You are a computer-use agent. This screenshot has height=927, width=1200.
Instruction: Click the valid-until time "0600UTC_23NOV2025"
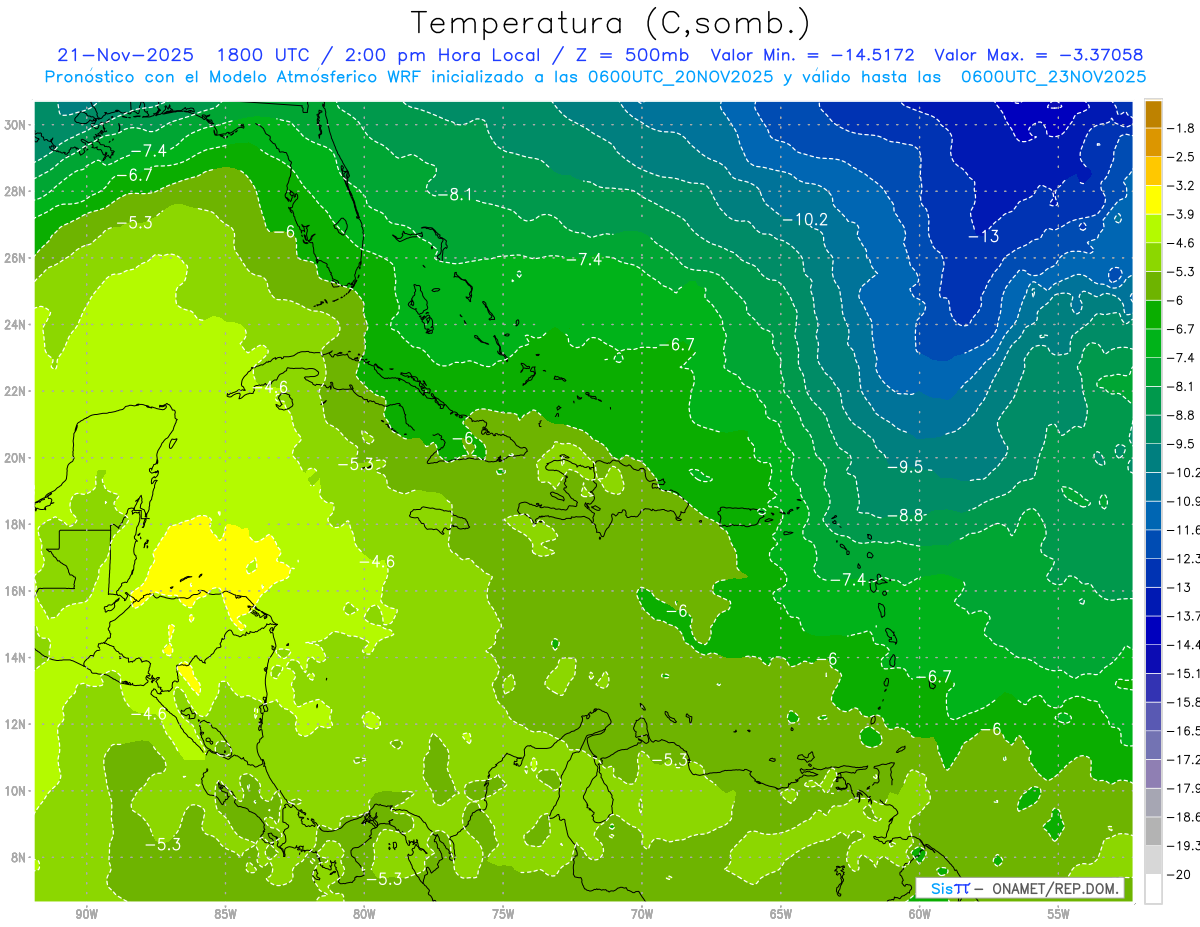(x=1054, y=77)
